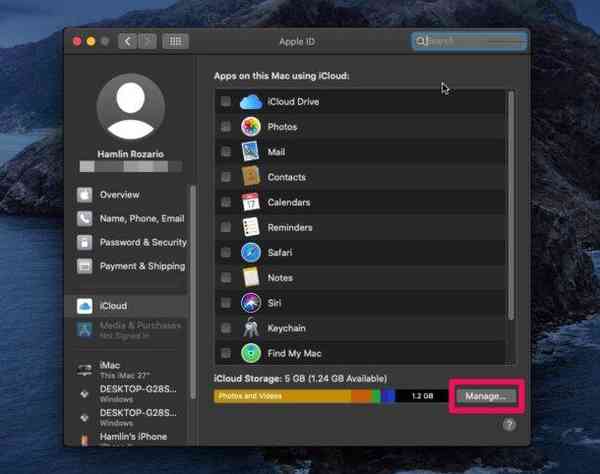Click the Manage... storage button

pos(486,396)
